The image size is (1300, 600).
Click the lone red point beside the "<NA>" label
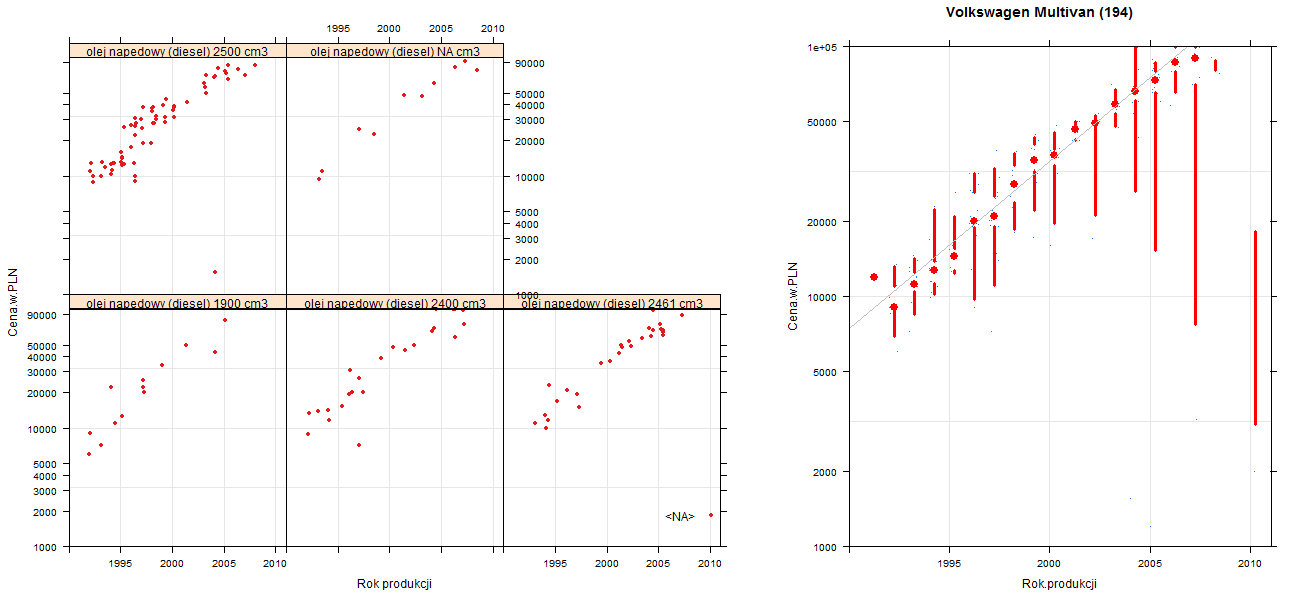tap(710, 515)
